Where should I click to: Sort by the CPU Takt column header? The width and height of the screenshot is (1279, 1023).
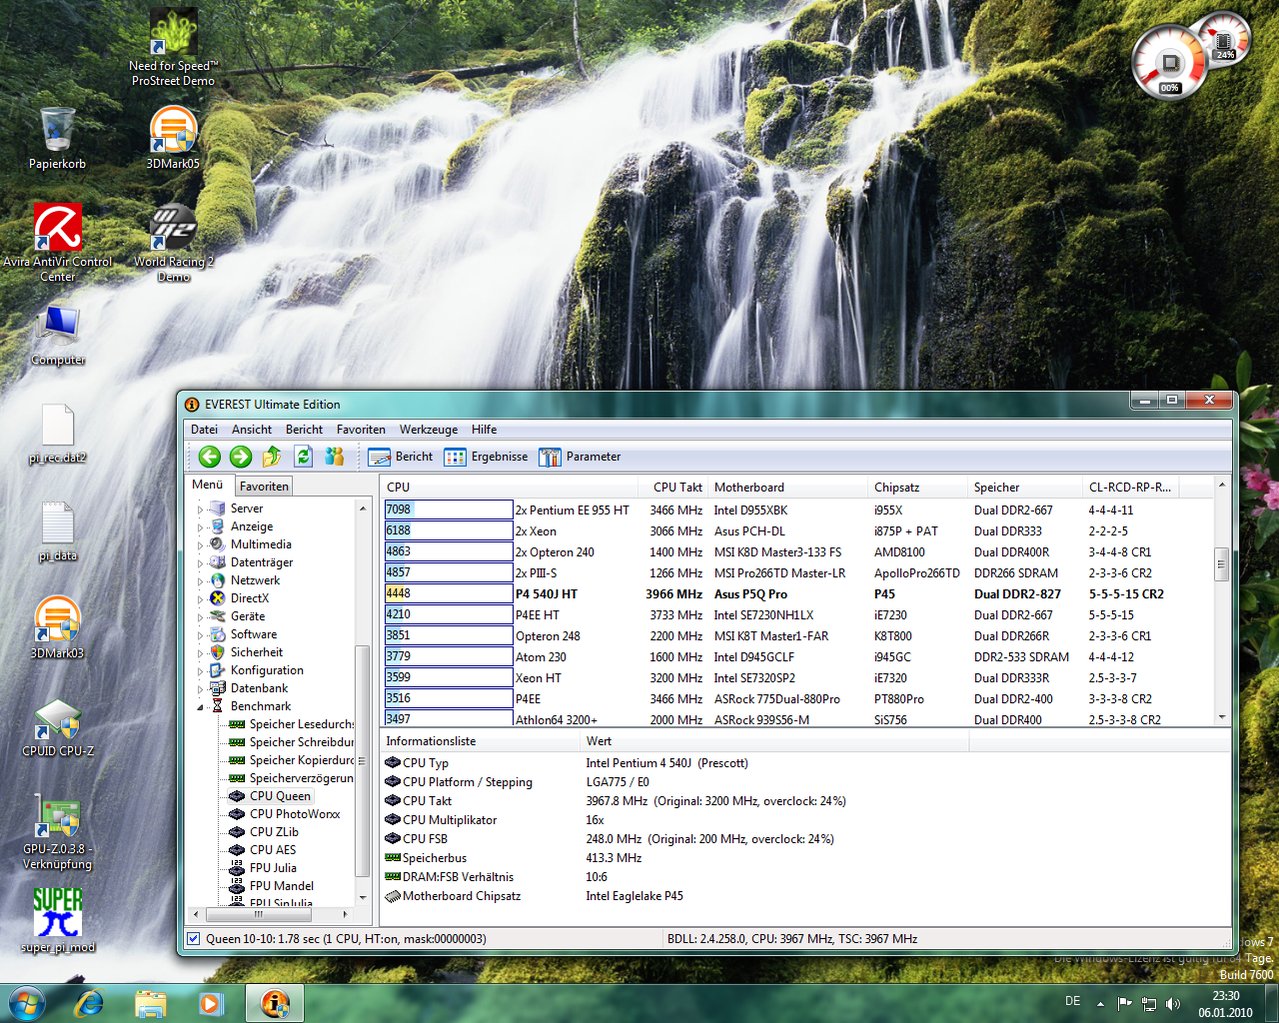[x=677, y=488]
